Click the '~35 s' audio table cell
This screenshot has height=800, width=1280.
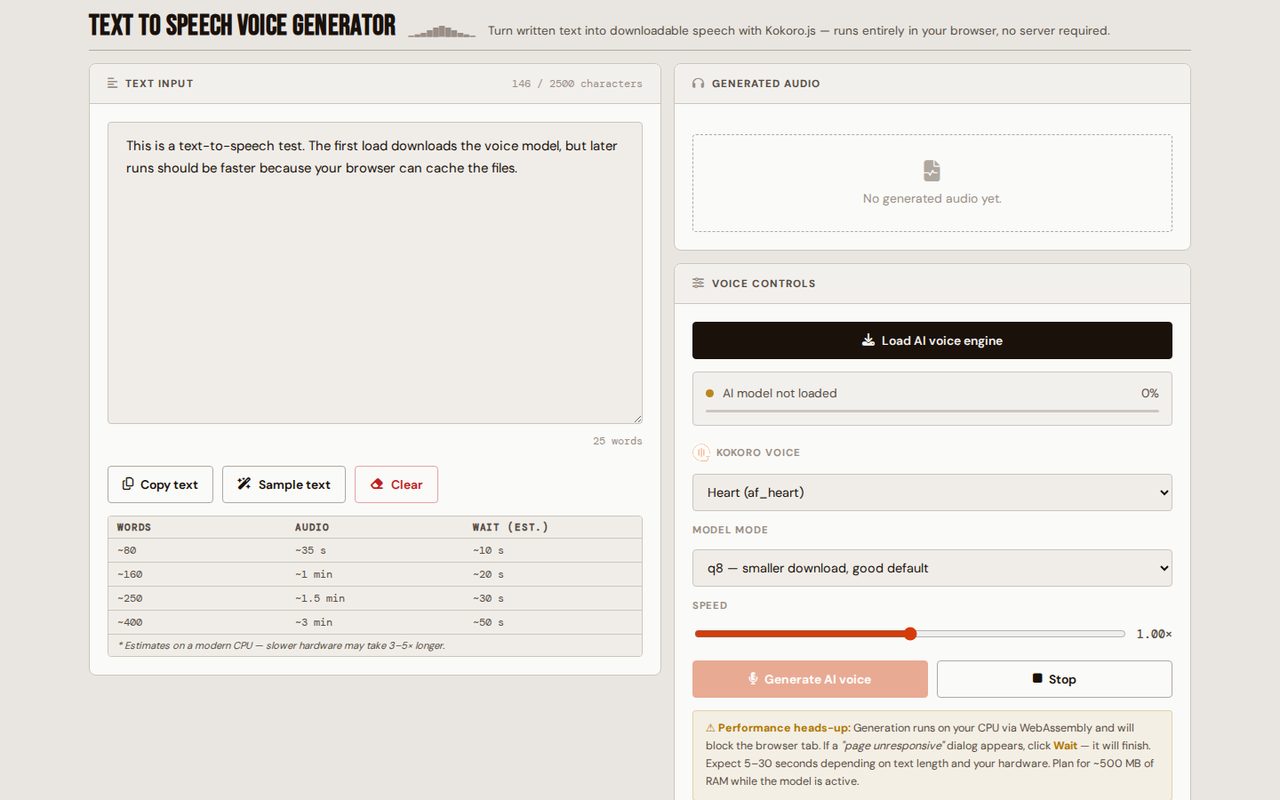tap(310, 550)
